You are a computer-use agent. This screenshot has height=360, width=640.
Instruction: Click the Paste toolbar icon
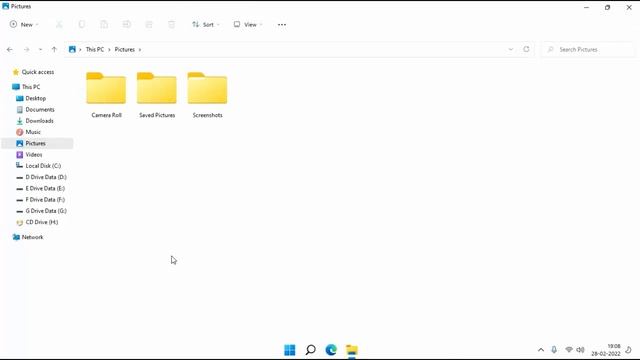pos(104,24)
